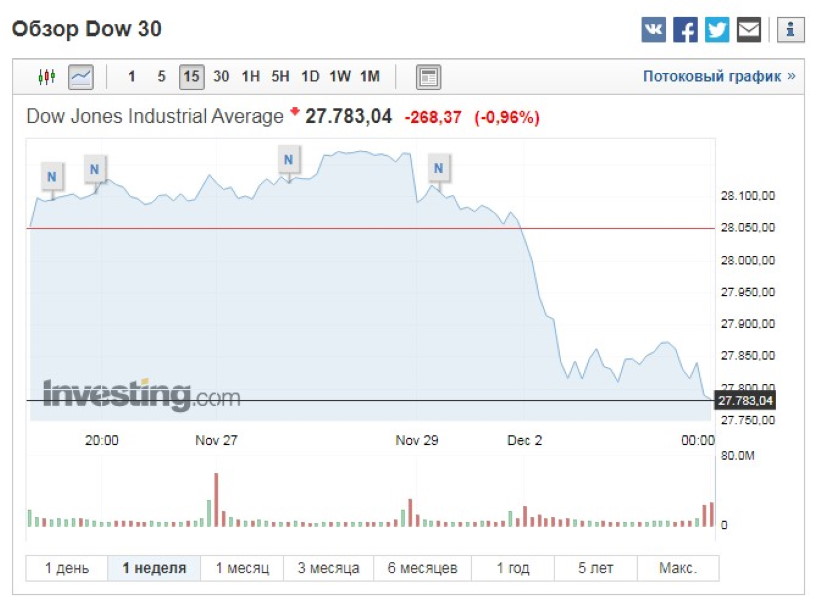
Task: Click the 27.783,04 current price label
Action: point(745,401)
